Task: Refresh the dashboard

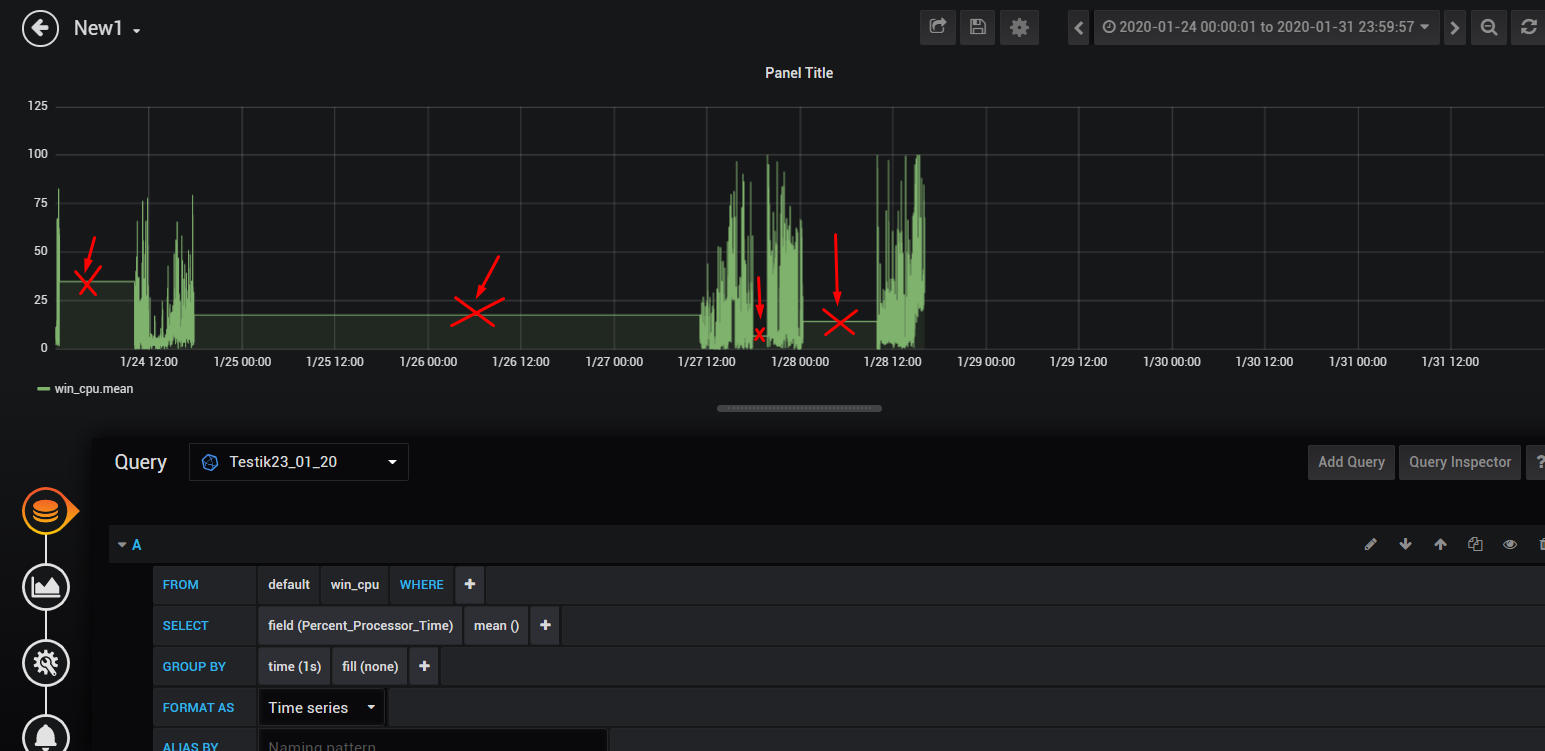Action: click(1528, 27)
